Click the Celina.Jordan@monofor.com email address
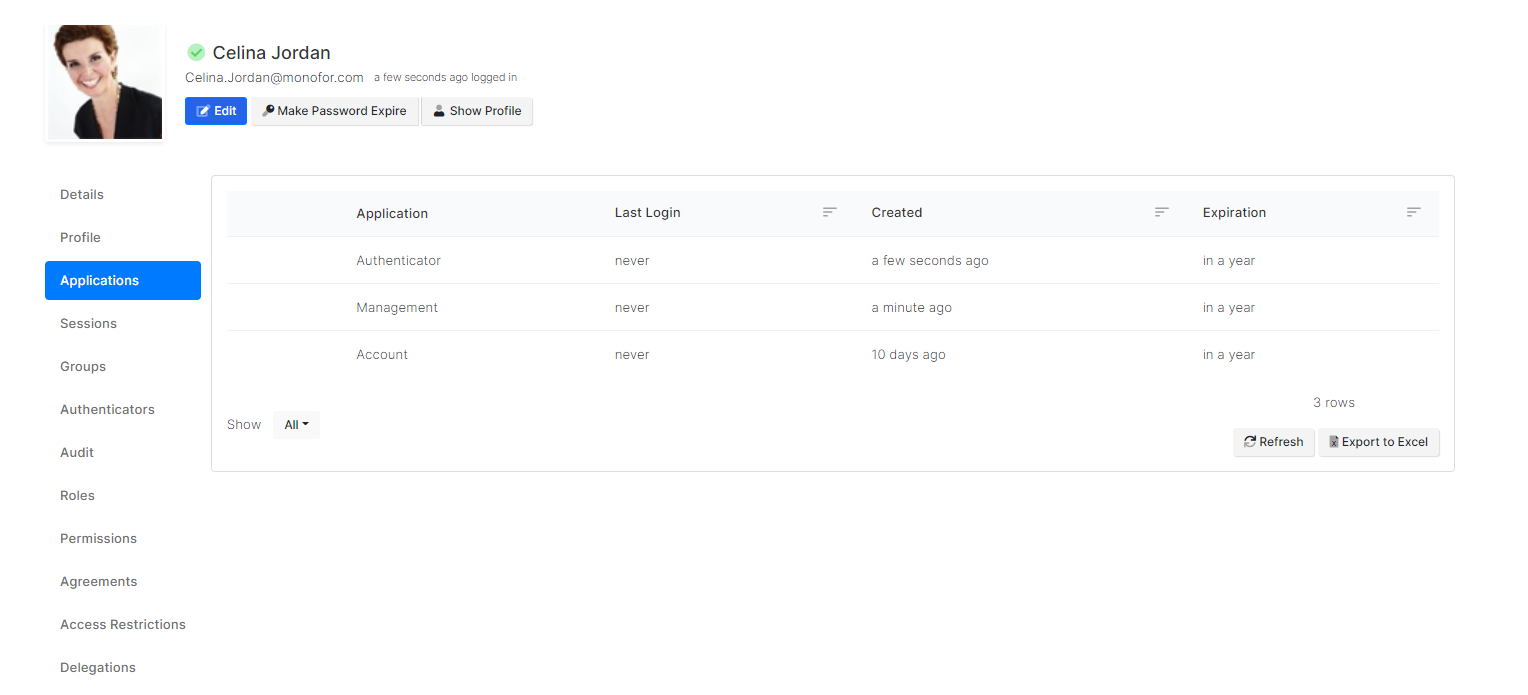 pyautogui.click(x=274, y=78)
